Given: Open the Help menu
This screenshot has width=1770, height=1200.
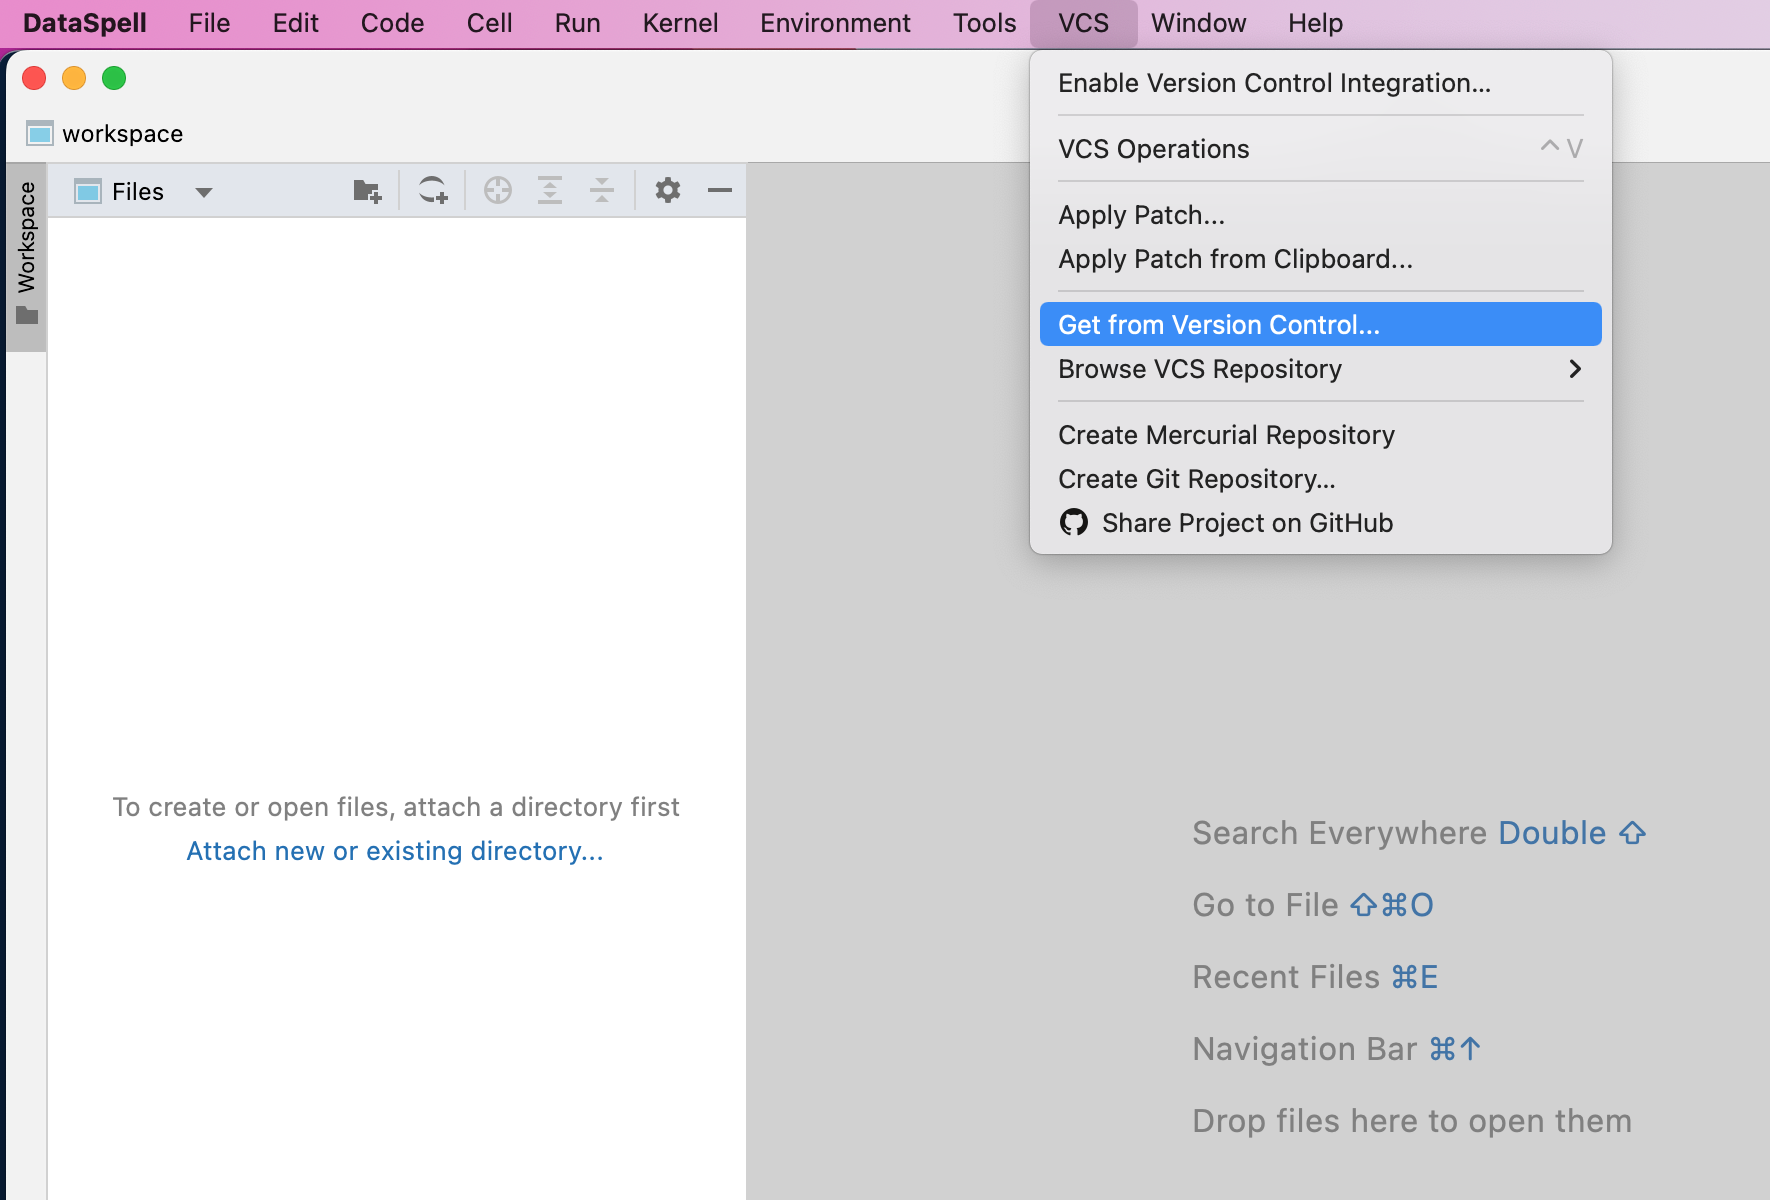Looking at the screenshot, I should 1315,23.
